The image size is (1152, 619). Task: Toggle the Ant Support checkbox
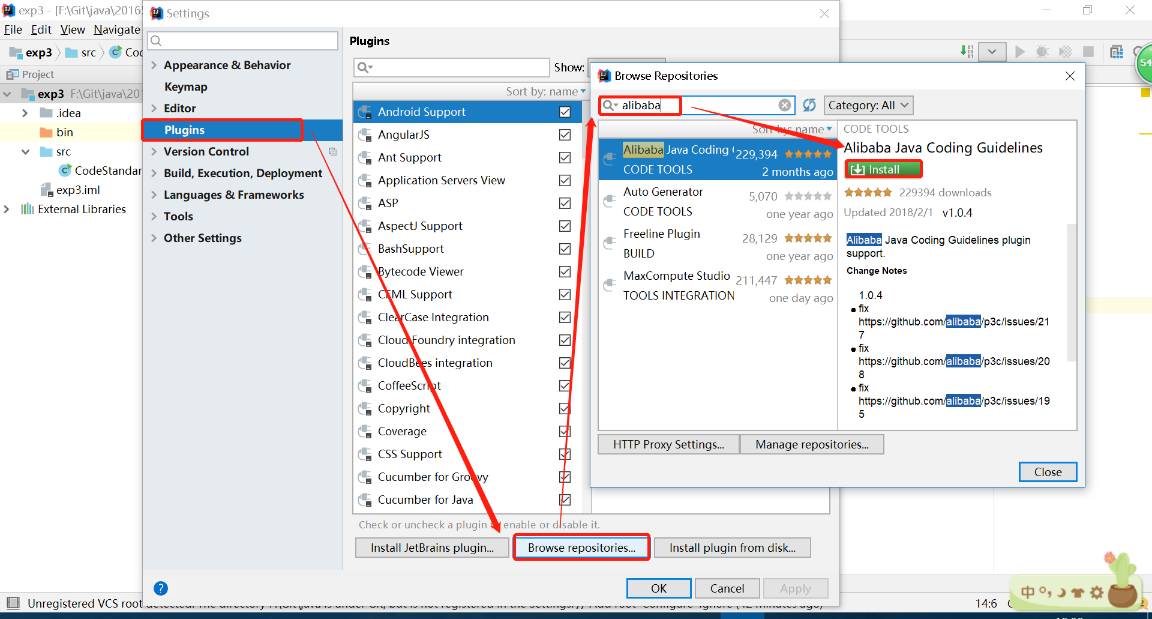click(564, 157)
